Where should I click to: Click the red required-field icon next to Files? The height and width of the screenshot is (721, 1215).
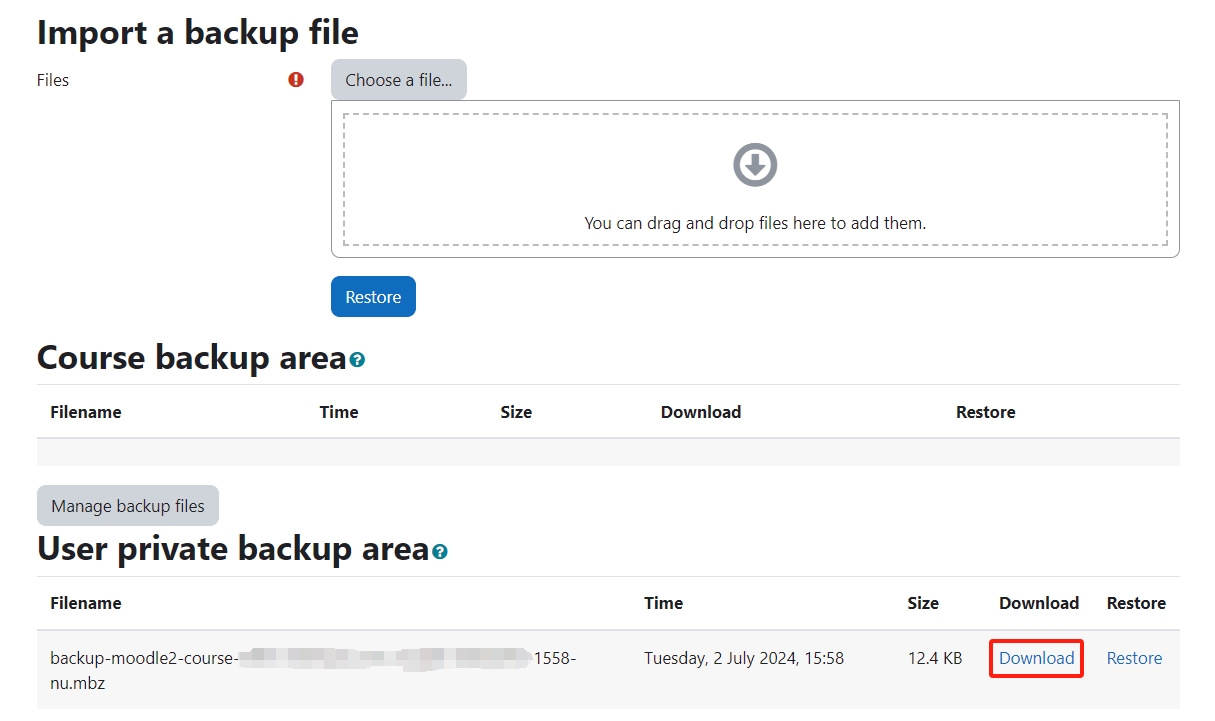[x=295, y=79]
